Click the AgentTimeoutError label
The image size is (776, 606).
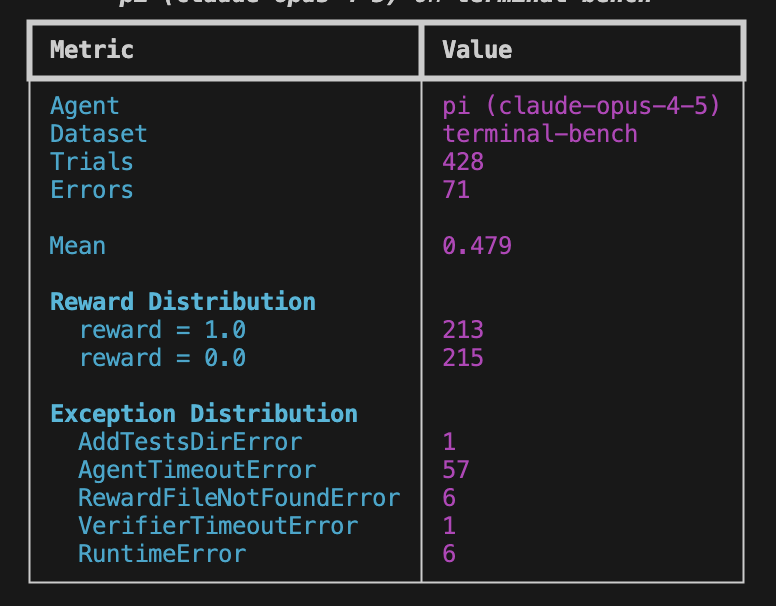point(197,470)
